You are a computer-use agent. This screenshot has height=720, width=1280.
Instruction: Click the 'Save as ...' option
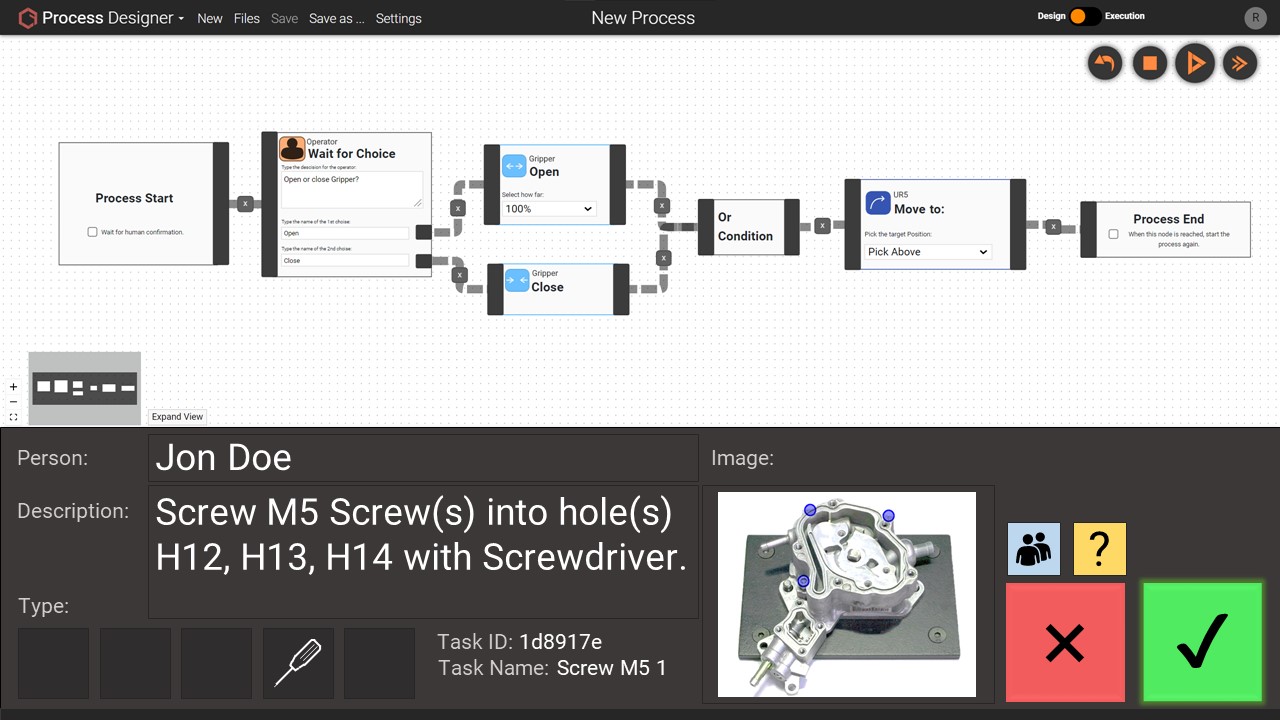pyautogui.click(x=336, y=18)
